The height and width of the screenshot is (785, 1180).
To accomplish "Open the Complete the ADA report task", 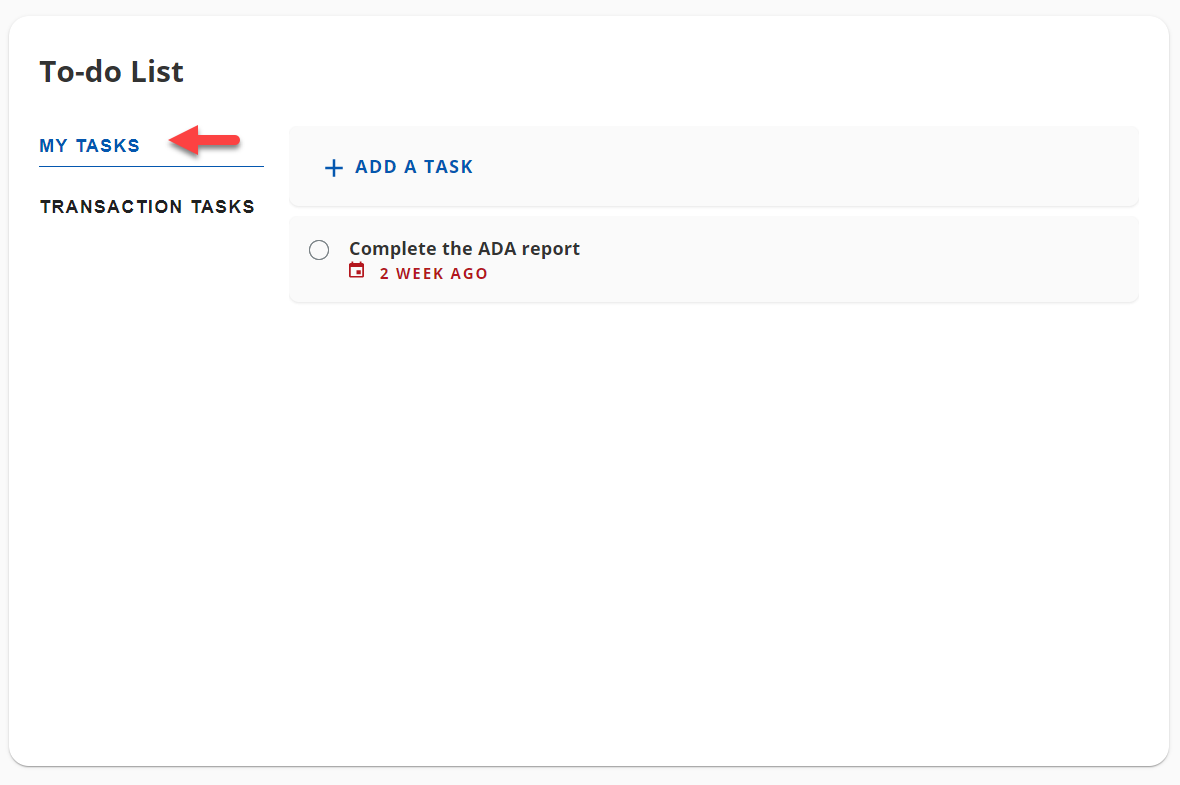I will [x=464, y=248].
